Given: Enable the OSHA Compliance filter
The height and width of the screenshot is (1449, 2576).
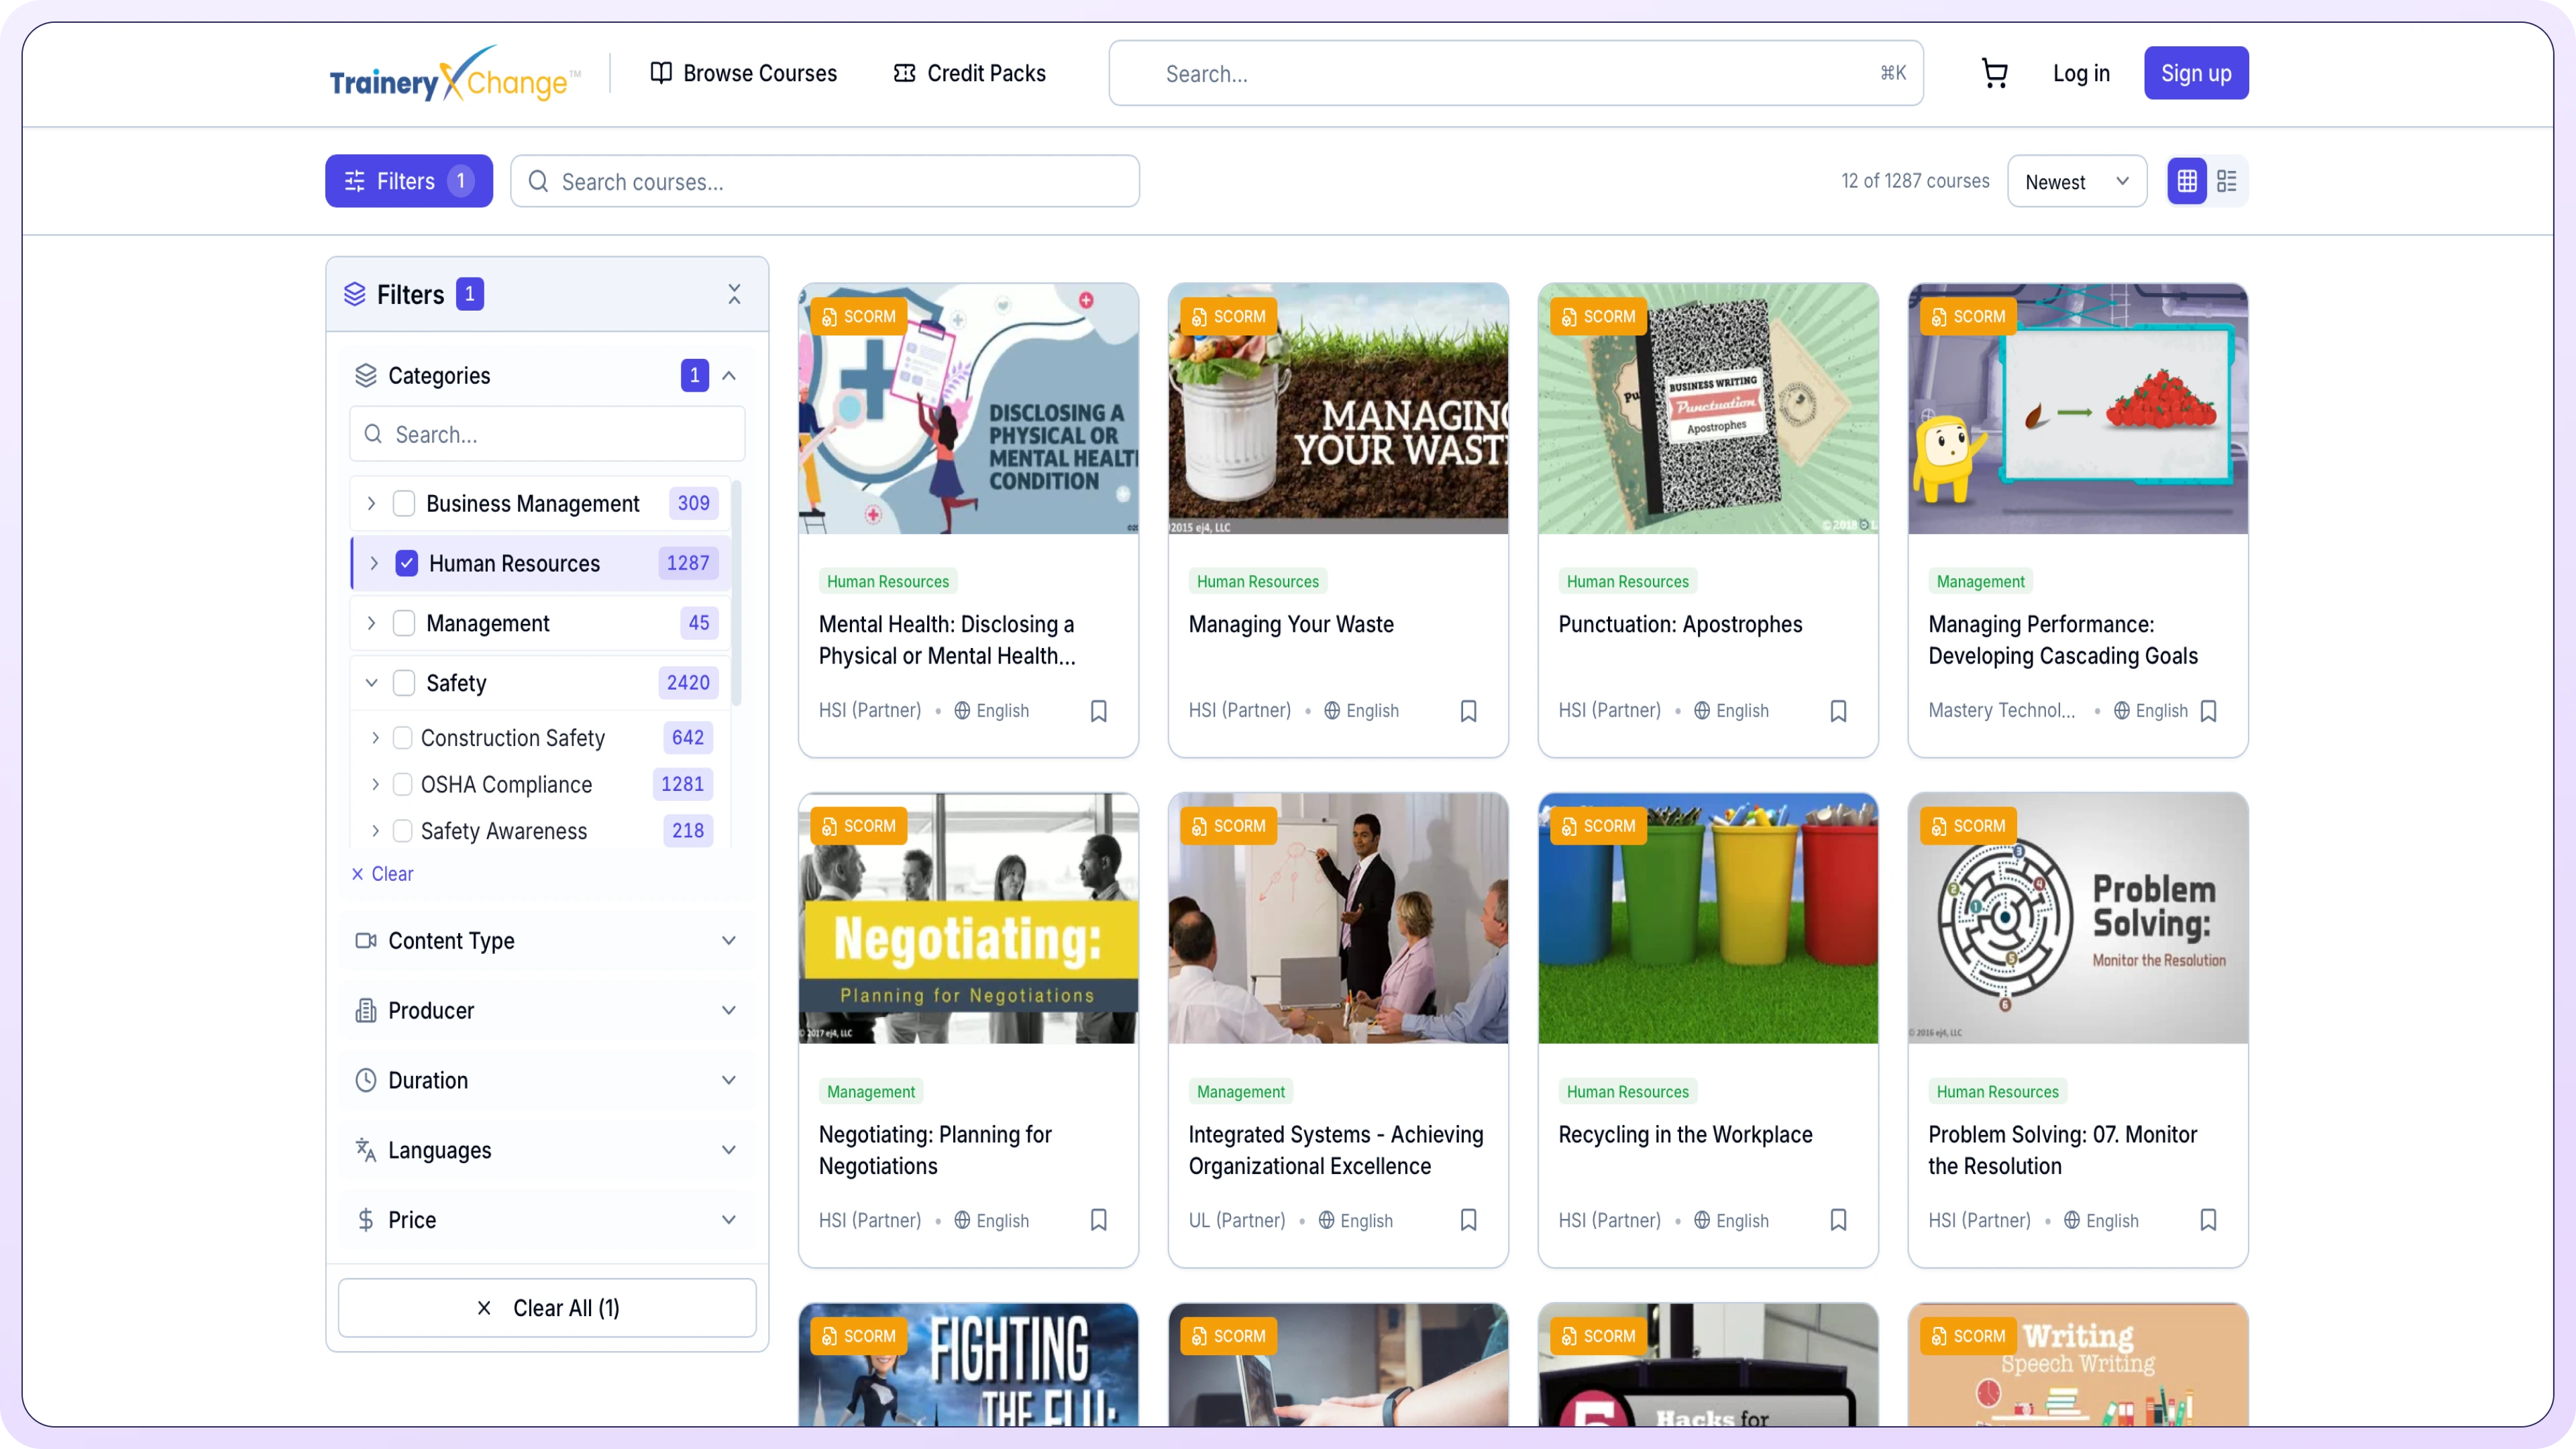Looking at the screenshot, I should pyautogui.click(x=402, y=784).
